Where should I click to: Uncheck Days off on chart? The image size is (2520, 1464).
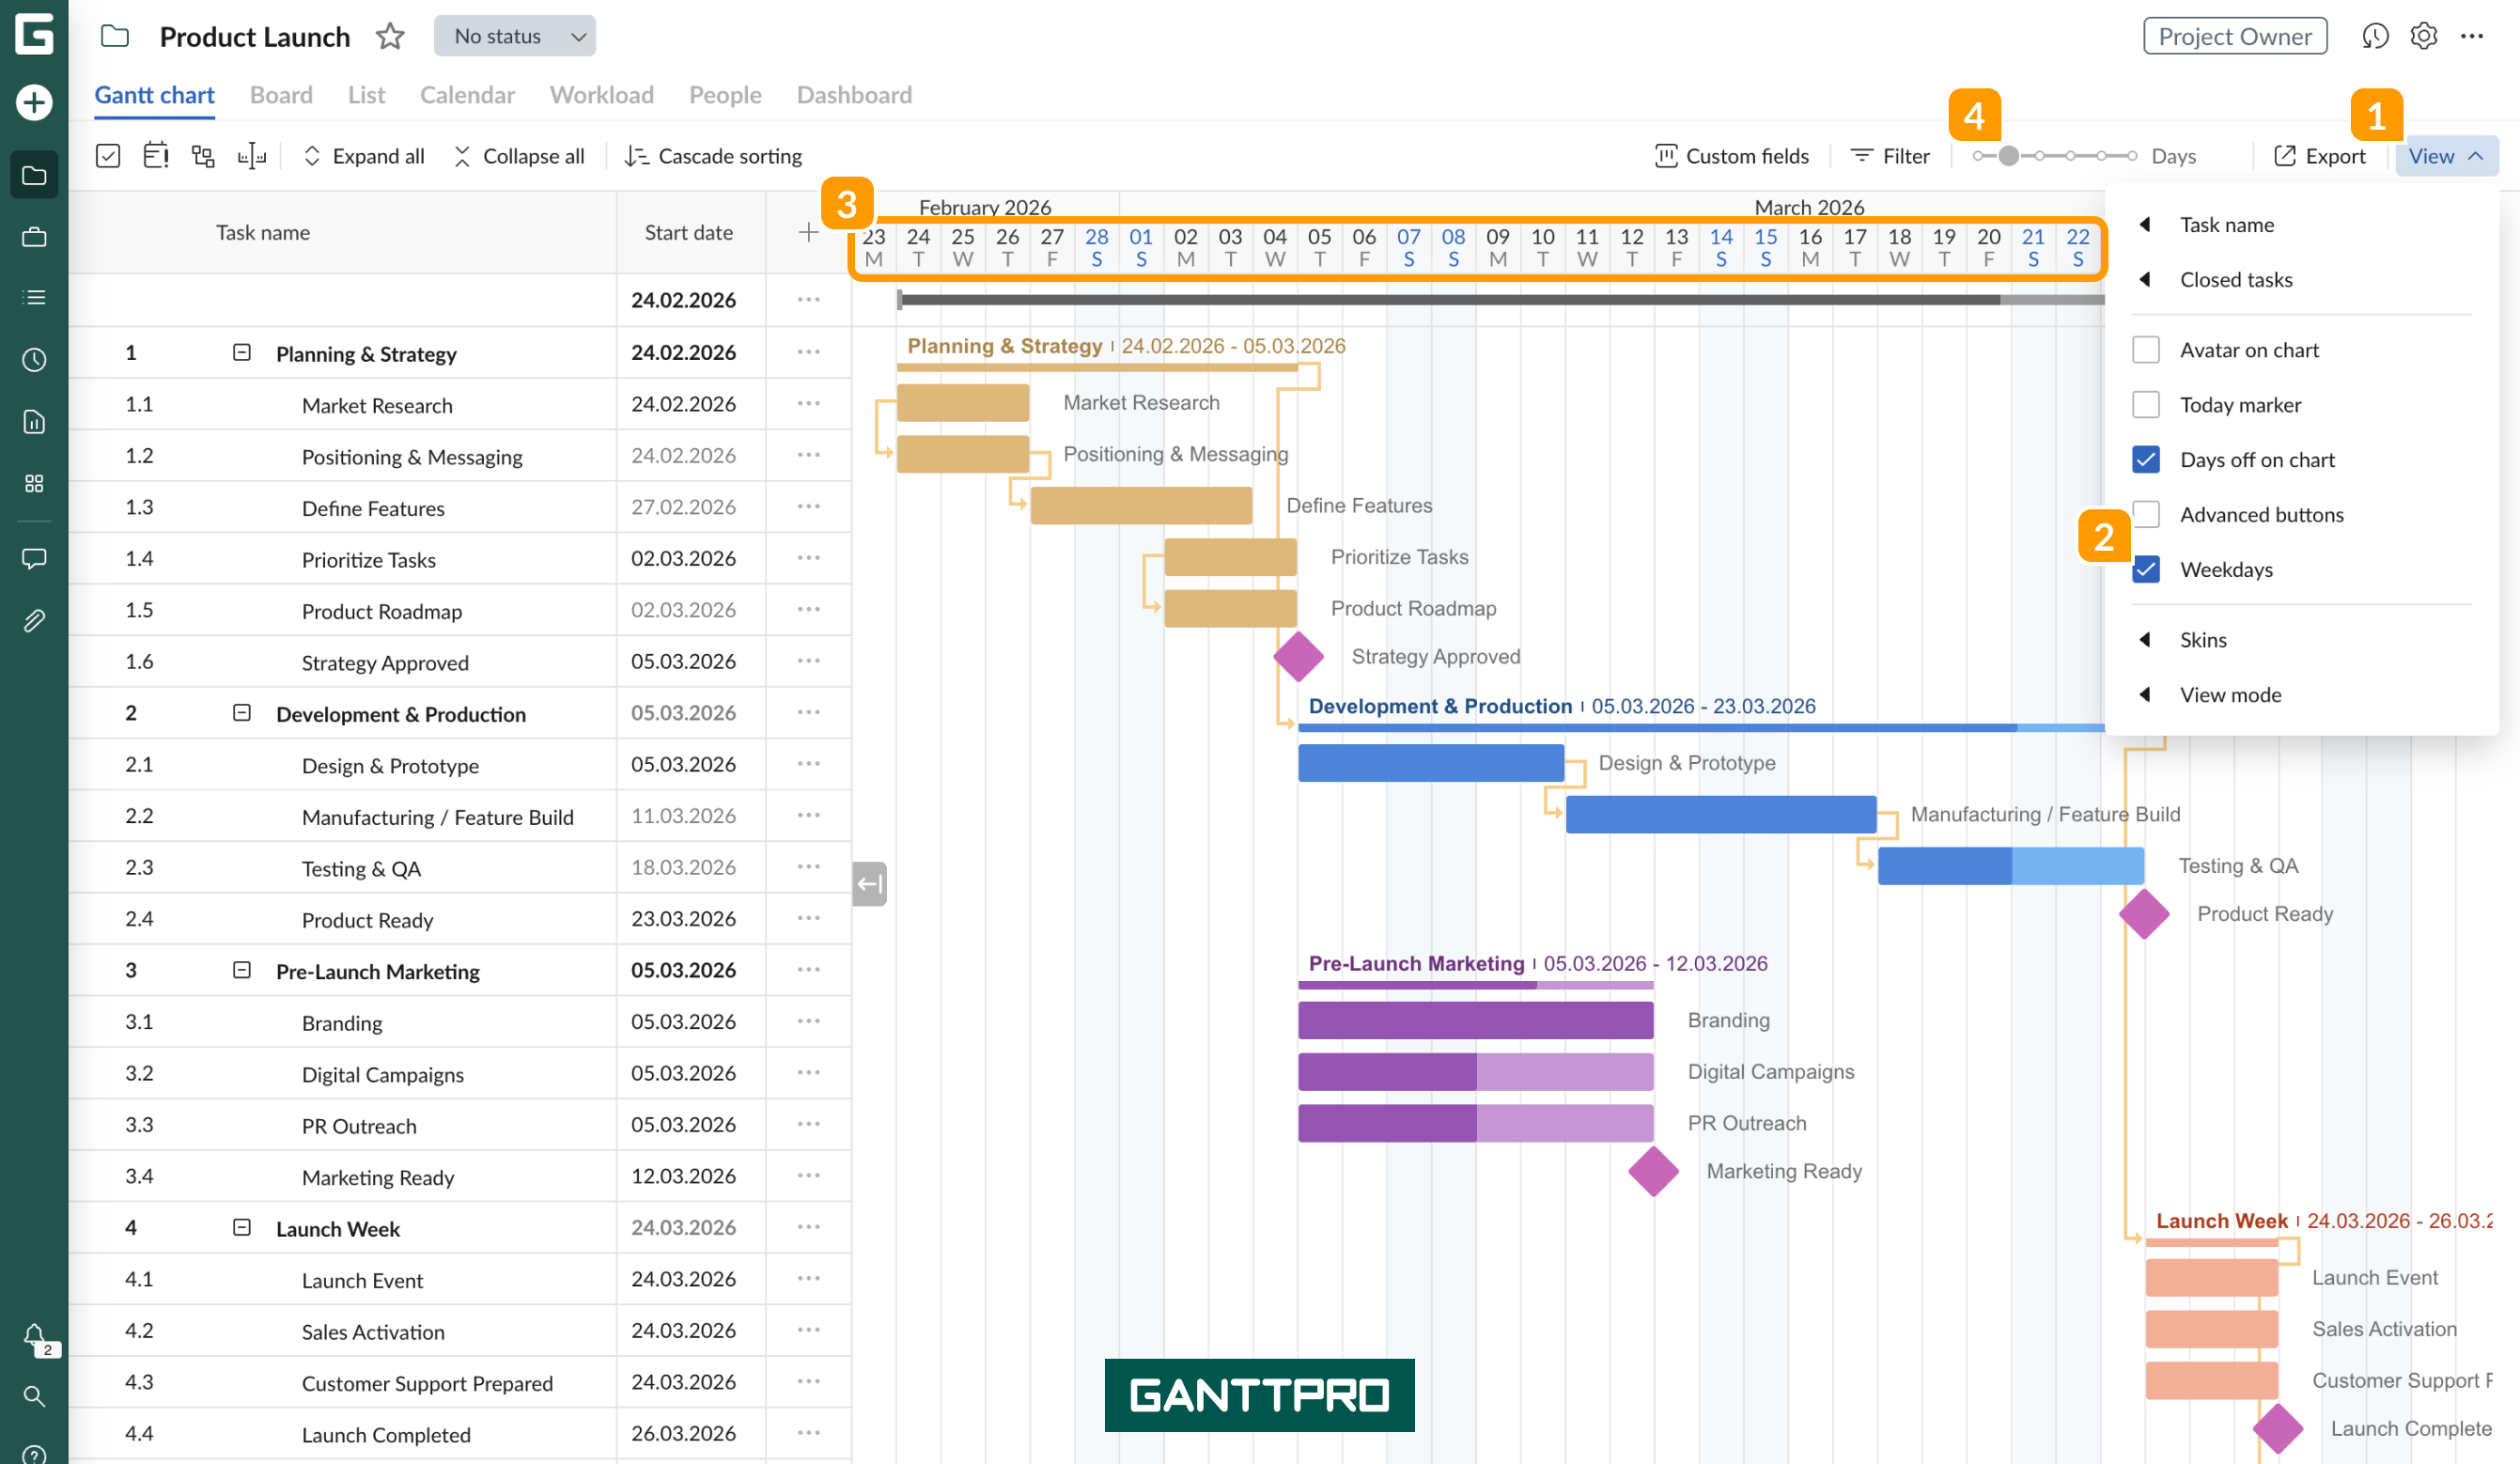click(x=2146, y=459)
